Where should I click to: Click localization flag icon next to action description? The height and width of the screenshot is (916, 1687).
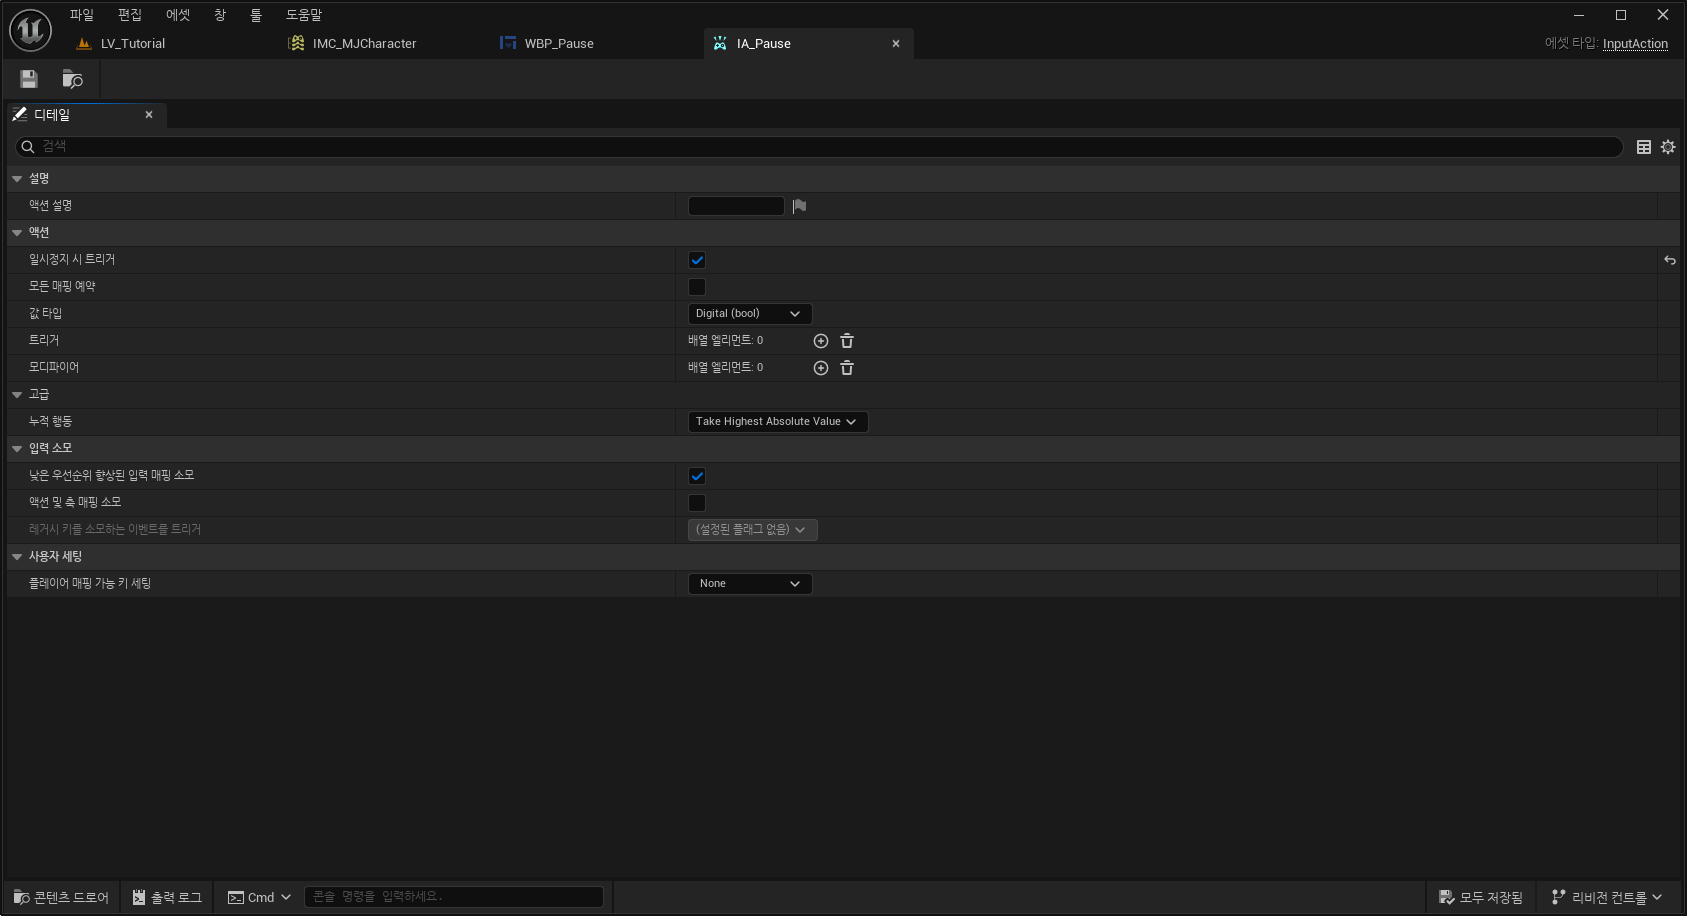[x=799, y=206]
